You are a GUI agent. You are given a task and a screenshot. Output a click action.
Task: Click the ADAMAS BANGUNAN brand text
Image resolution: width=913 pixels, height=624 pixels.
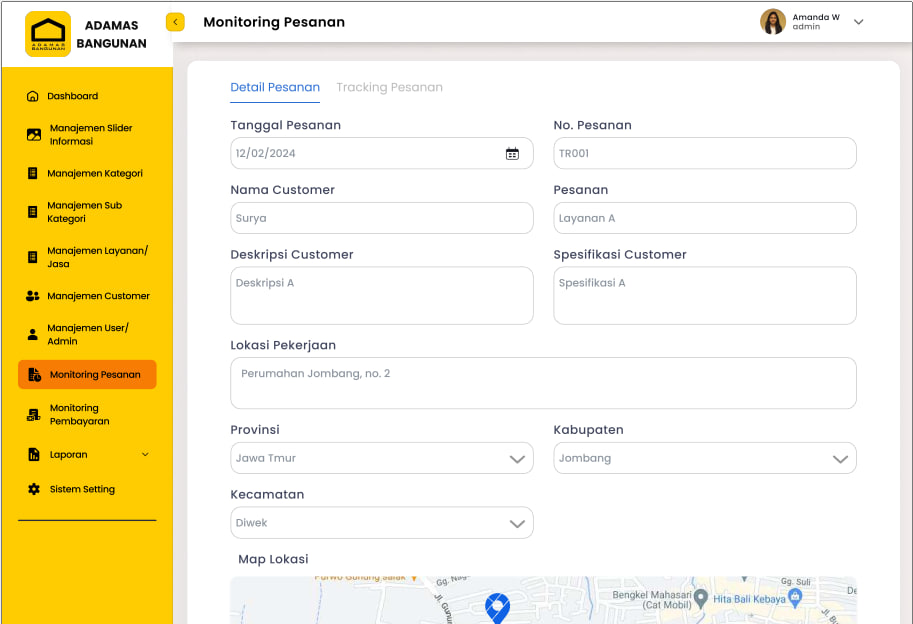point(111,34)
